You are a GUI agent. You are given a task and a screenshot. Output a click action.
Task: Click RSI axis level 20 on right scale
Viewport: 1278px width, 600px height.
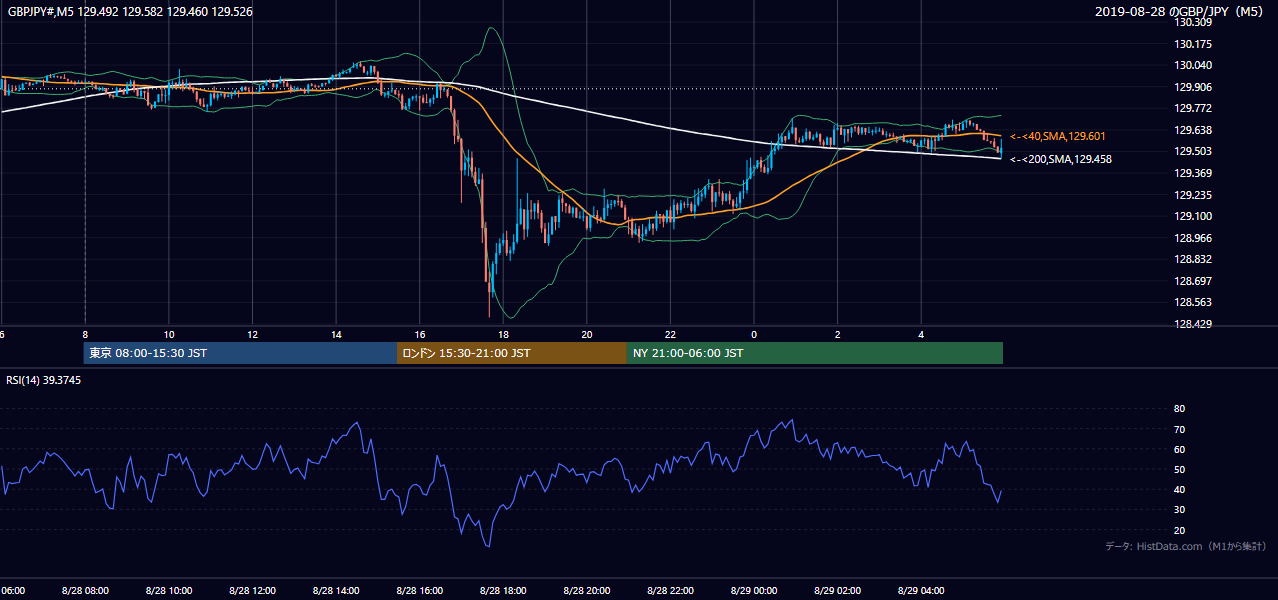pyautogui.click(x=1180, y=530)
